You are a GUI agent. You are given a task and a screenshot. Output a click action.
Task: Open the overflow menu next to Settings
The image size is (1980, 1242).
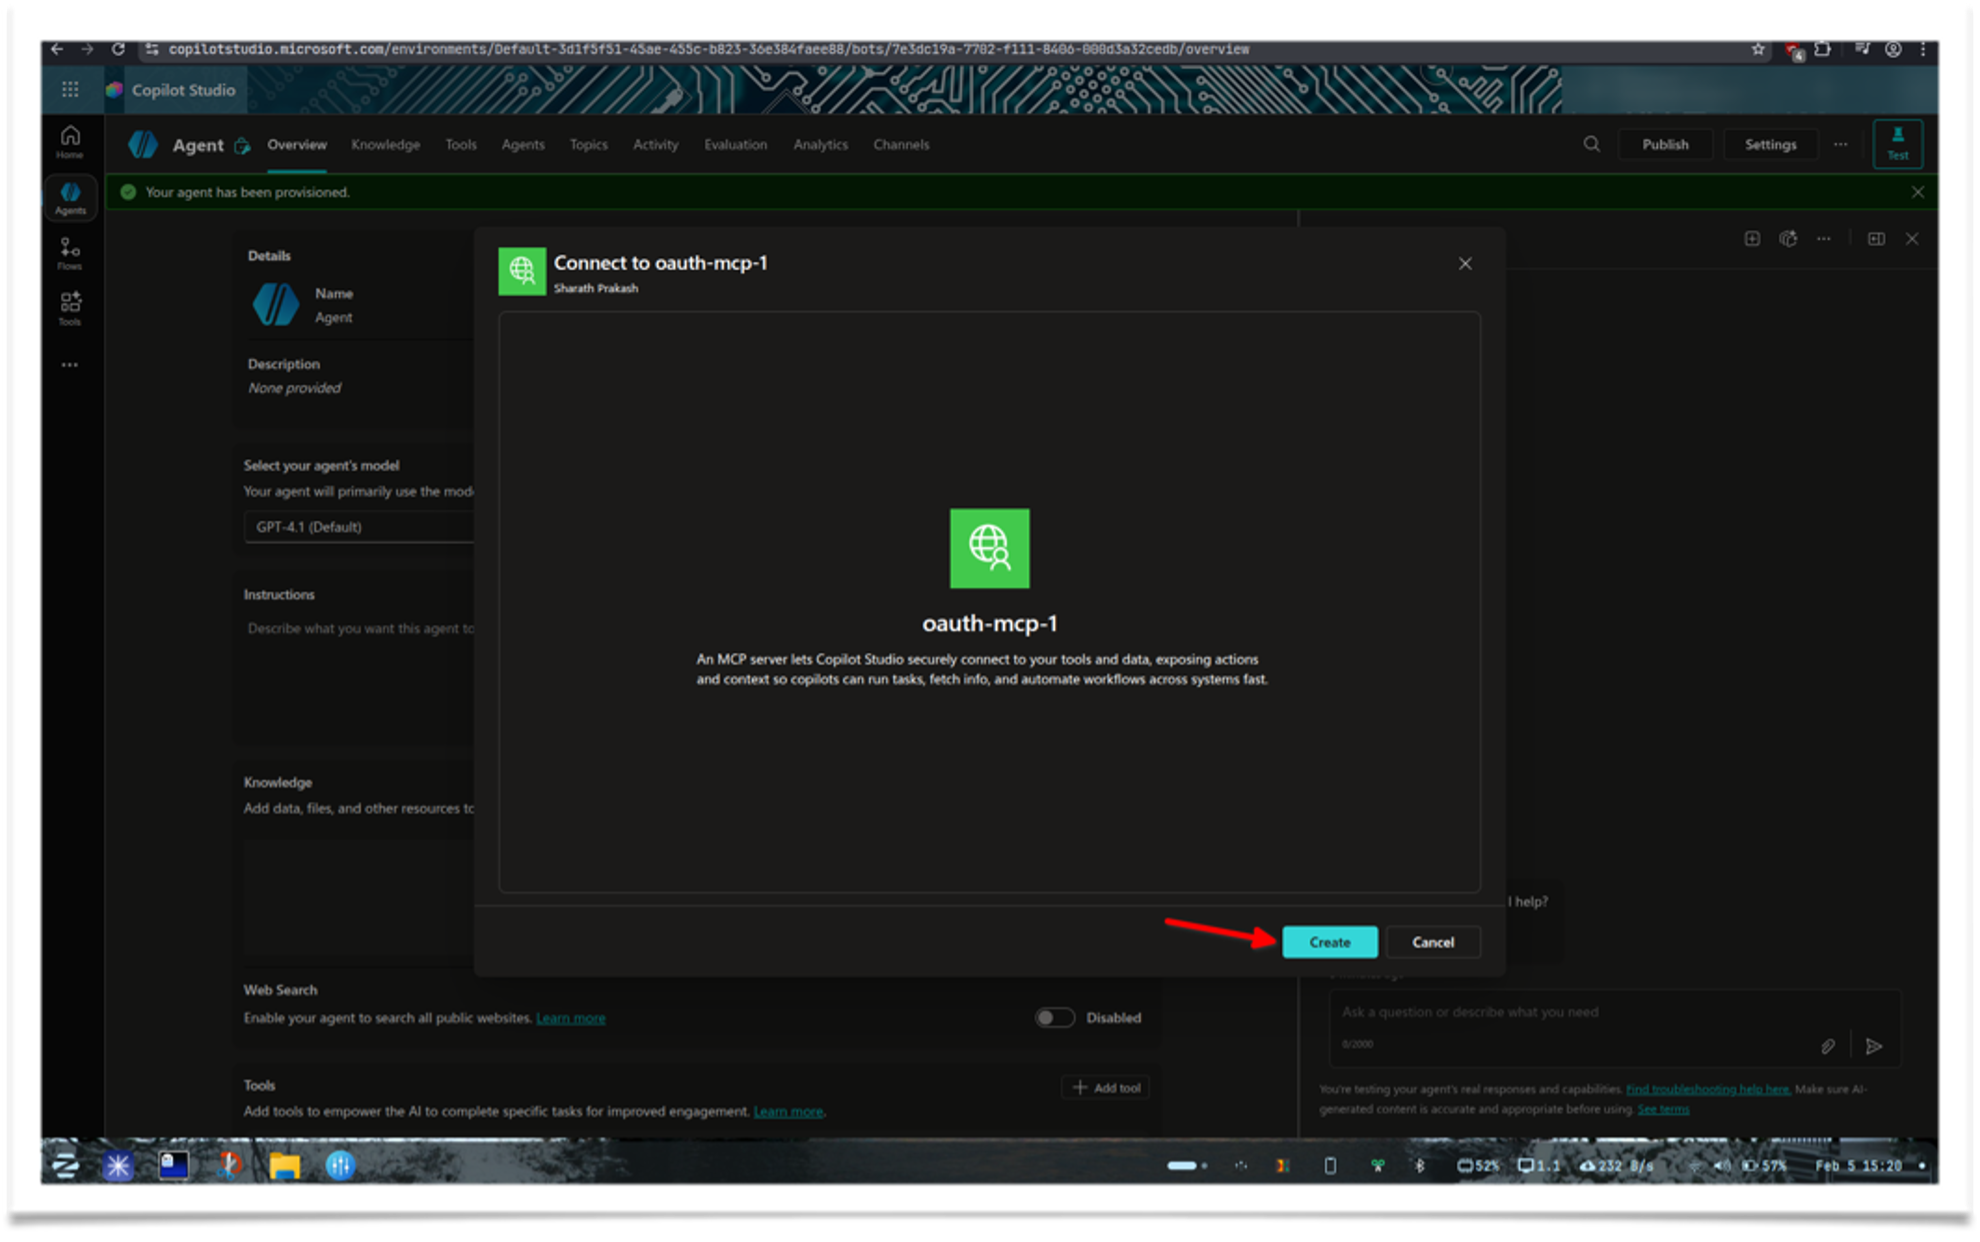tap(1839, 144)
